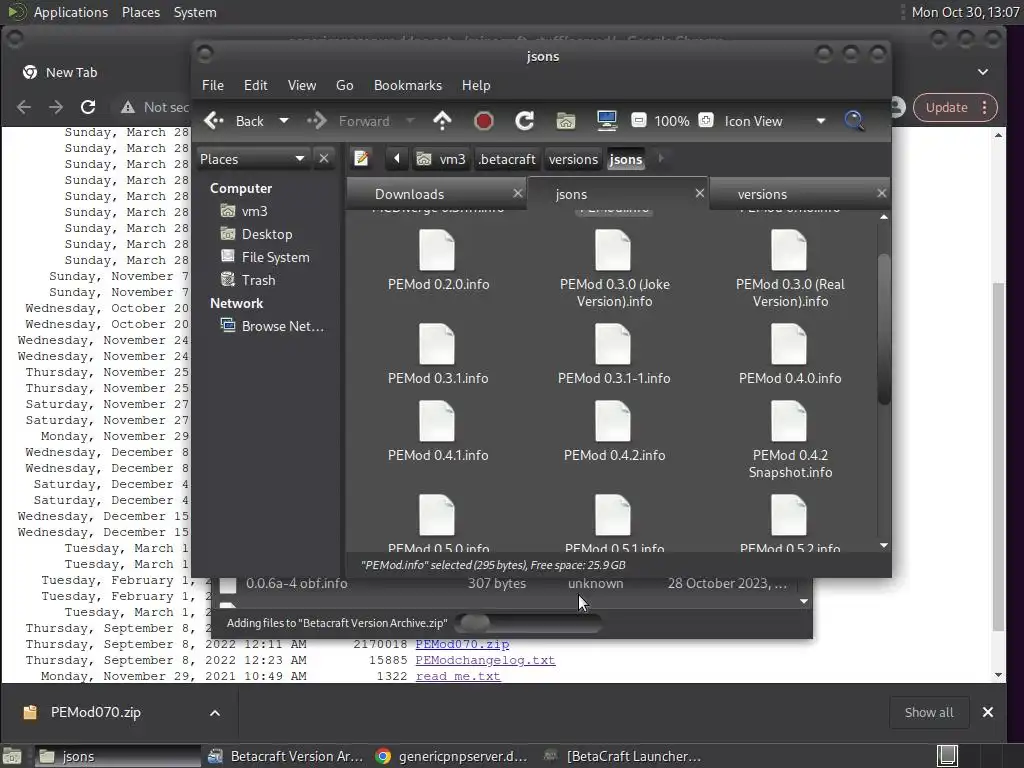Switch to BetaCraft Launcher taskbar window
This screenshot has width=1024, height=768.
(x=622, y=756)
